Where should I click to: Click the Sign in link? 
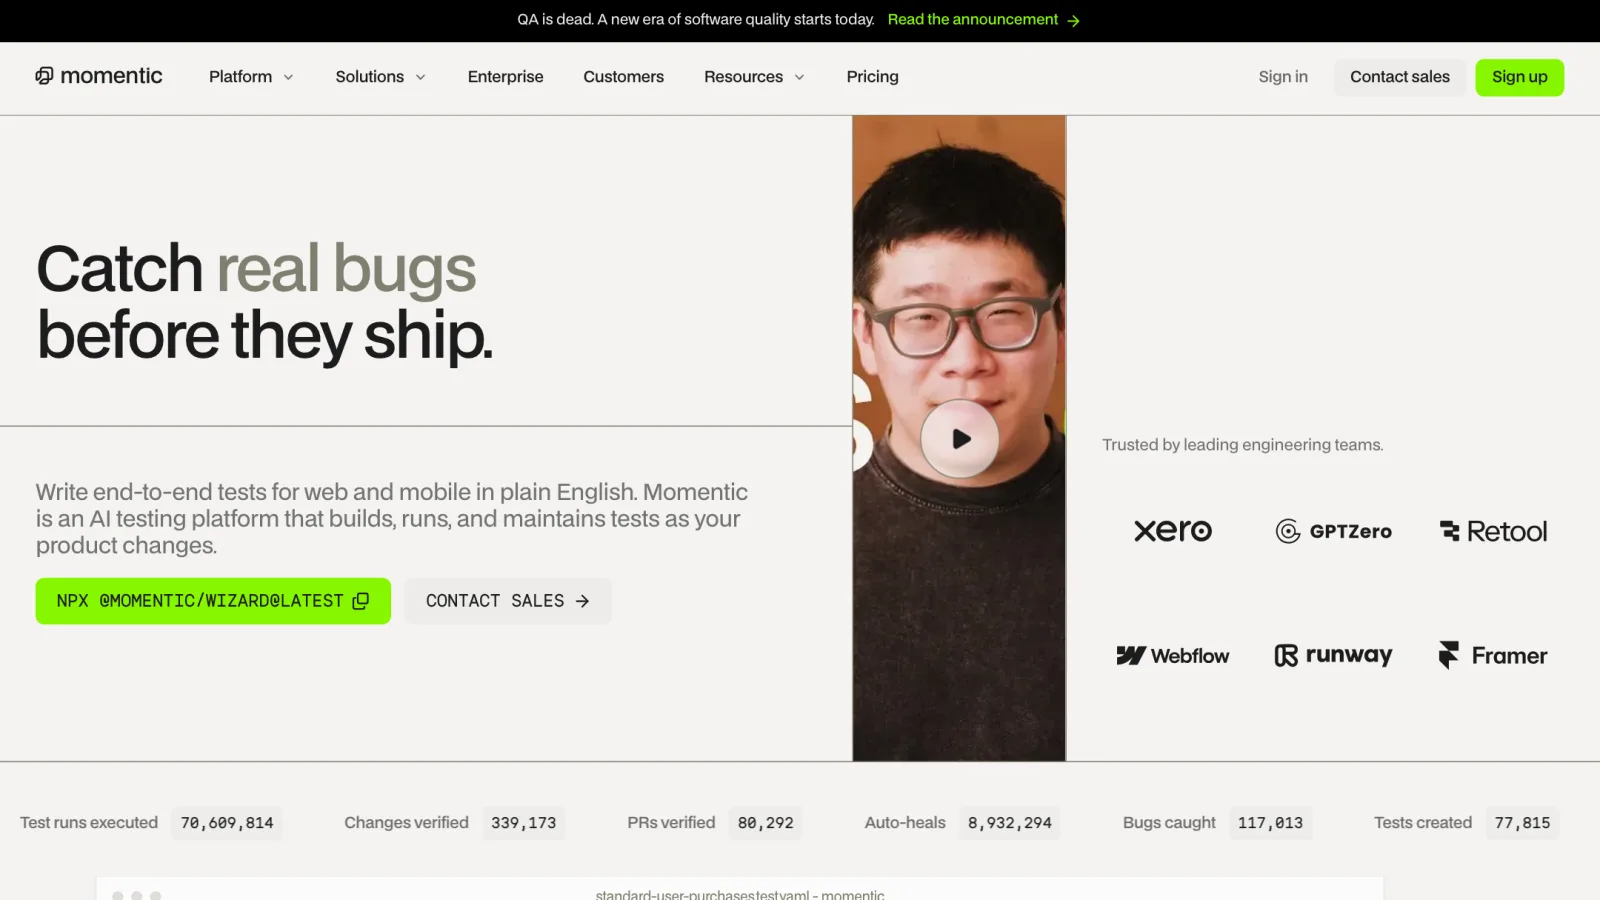pos(1283,77)
